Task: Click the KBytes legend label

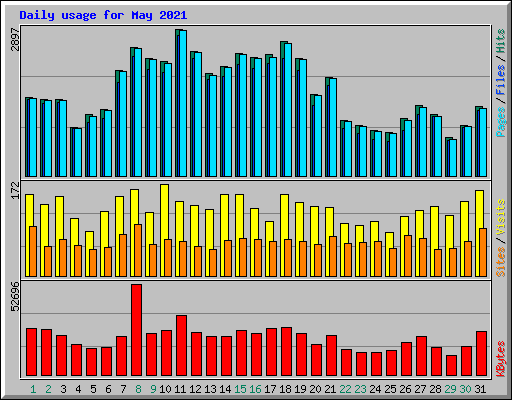Action: (501, 359)
